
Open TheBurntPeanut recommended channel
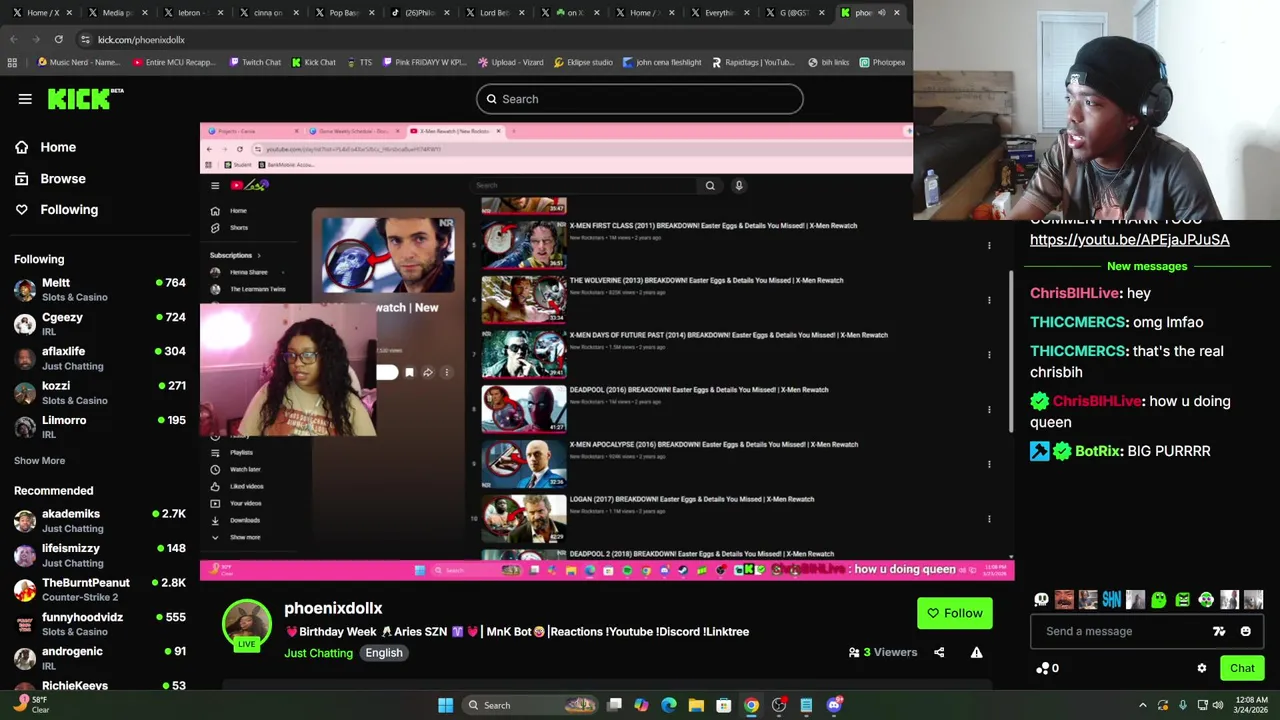point(100,589)
